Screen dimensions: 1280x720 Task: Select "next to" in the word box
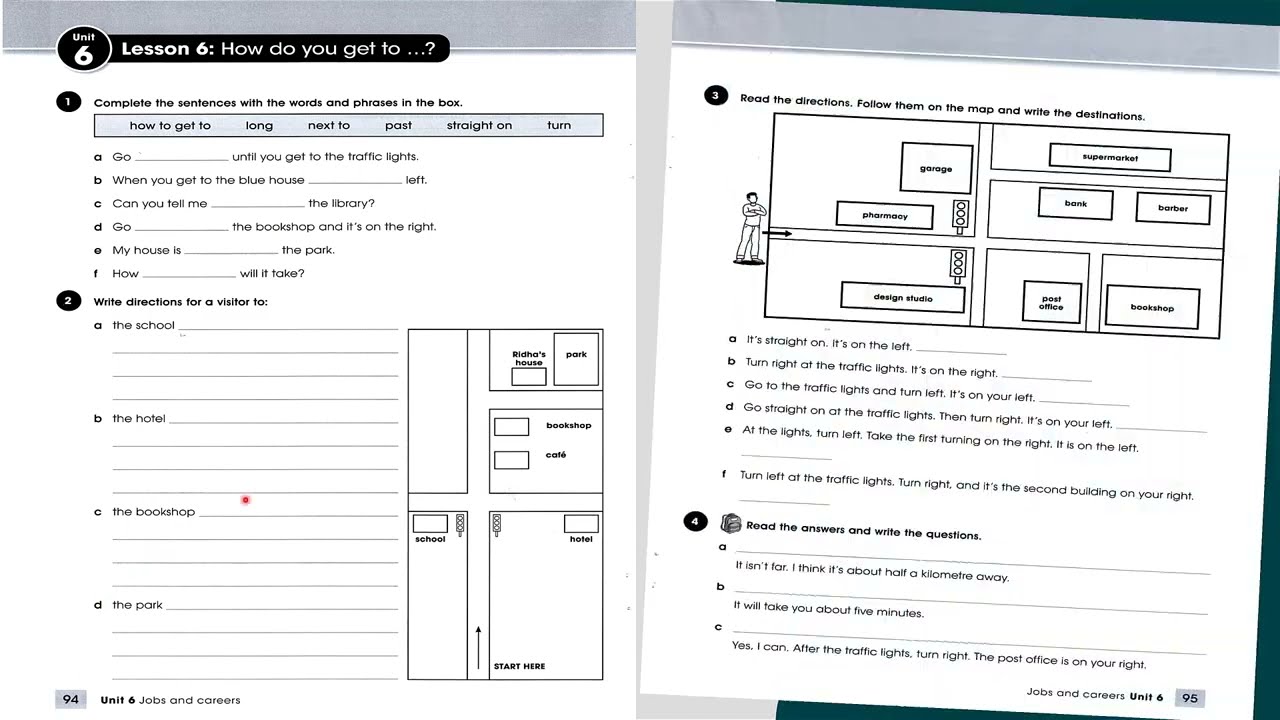tap(329, 126)
